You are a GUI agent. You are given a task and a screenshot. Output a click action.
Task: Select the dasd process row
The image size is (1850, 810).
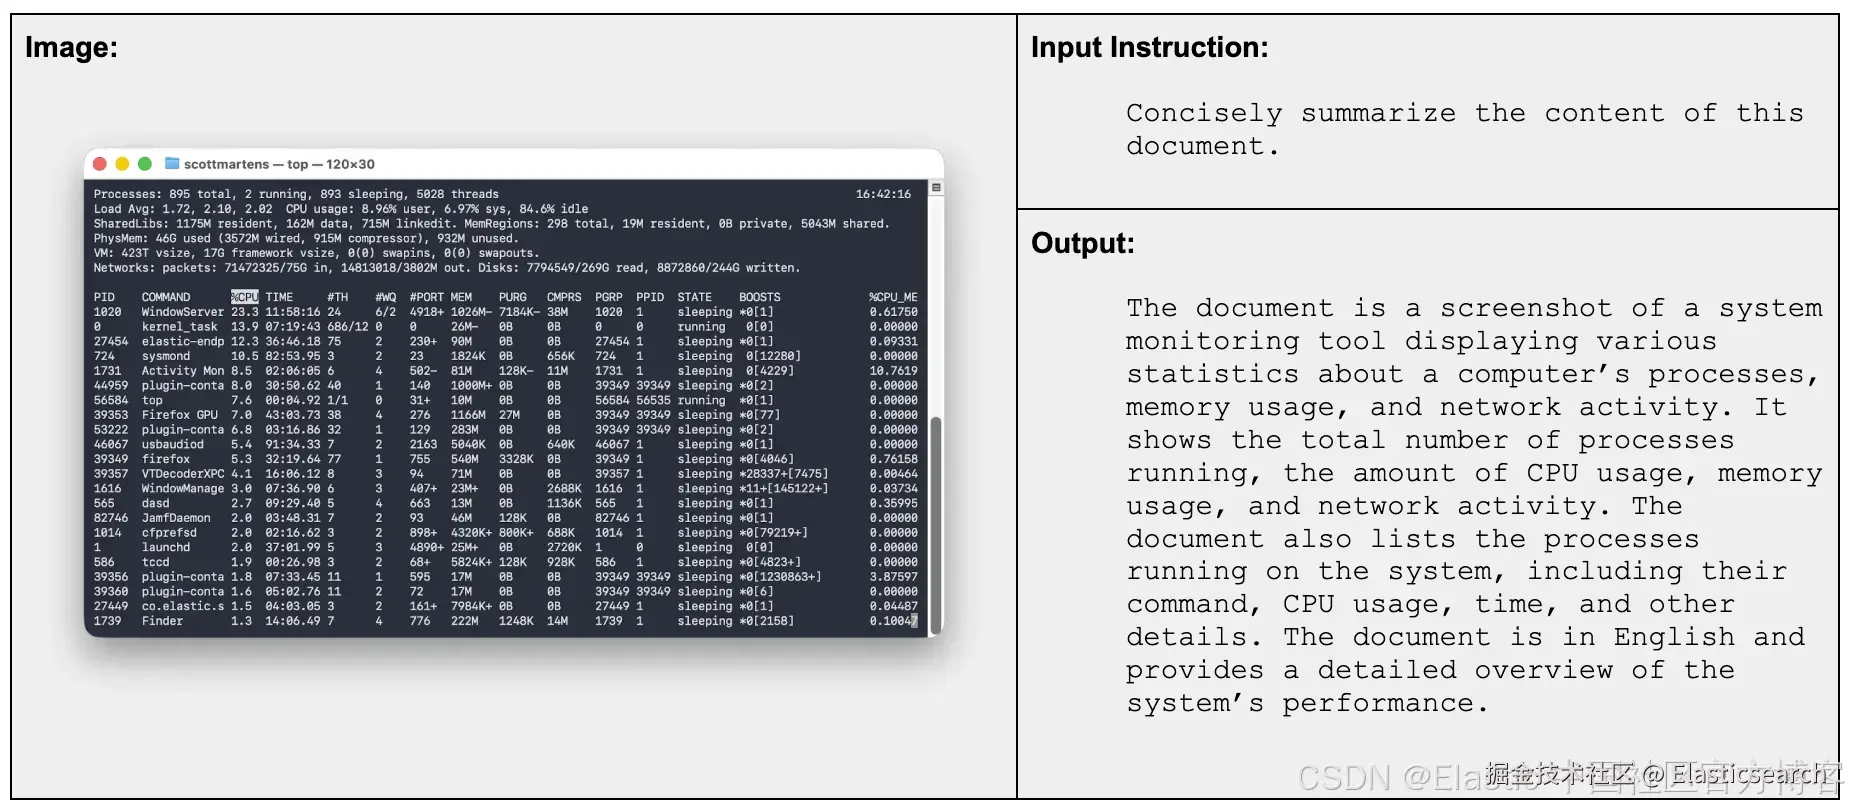click(x=506, y=503)
